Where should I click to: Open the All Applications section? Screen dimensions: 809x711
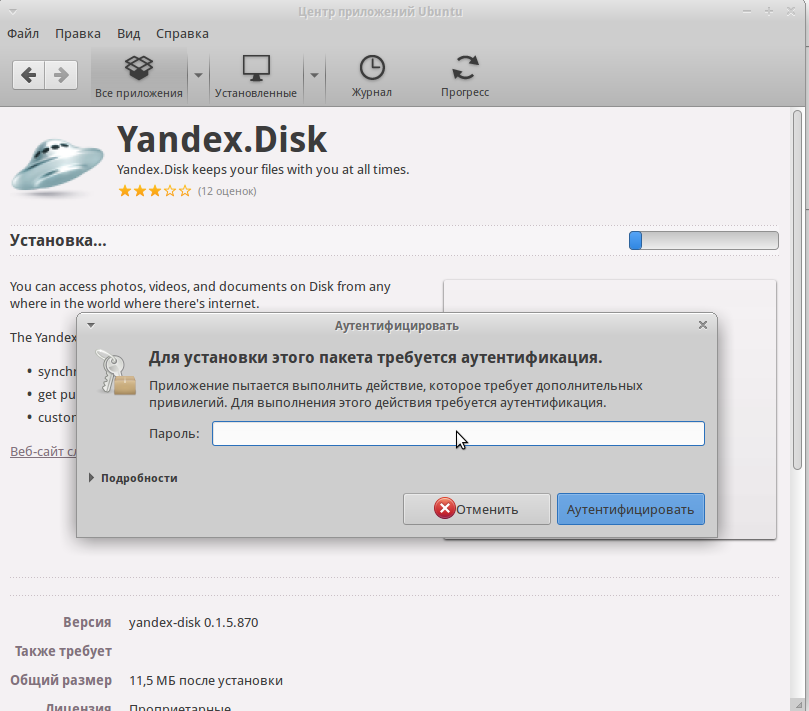[x=139, y=76]
